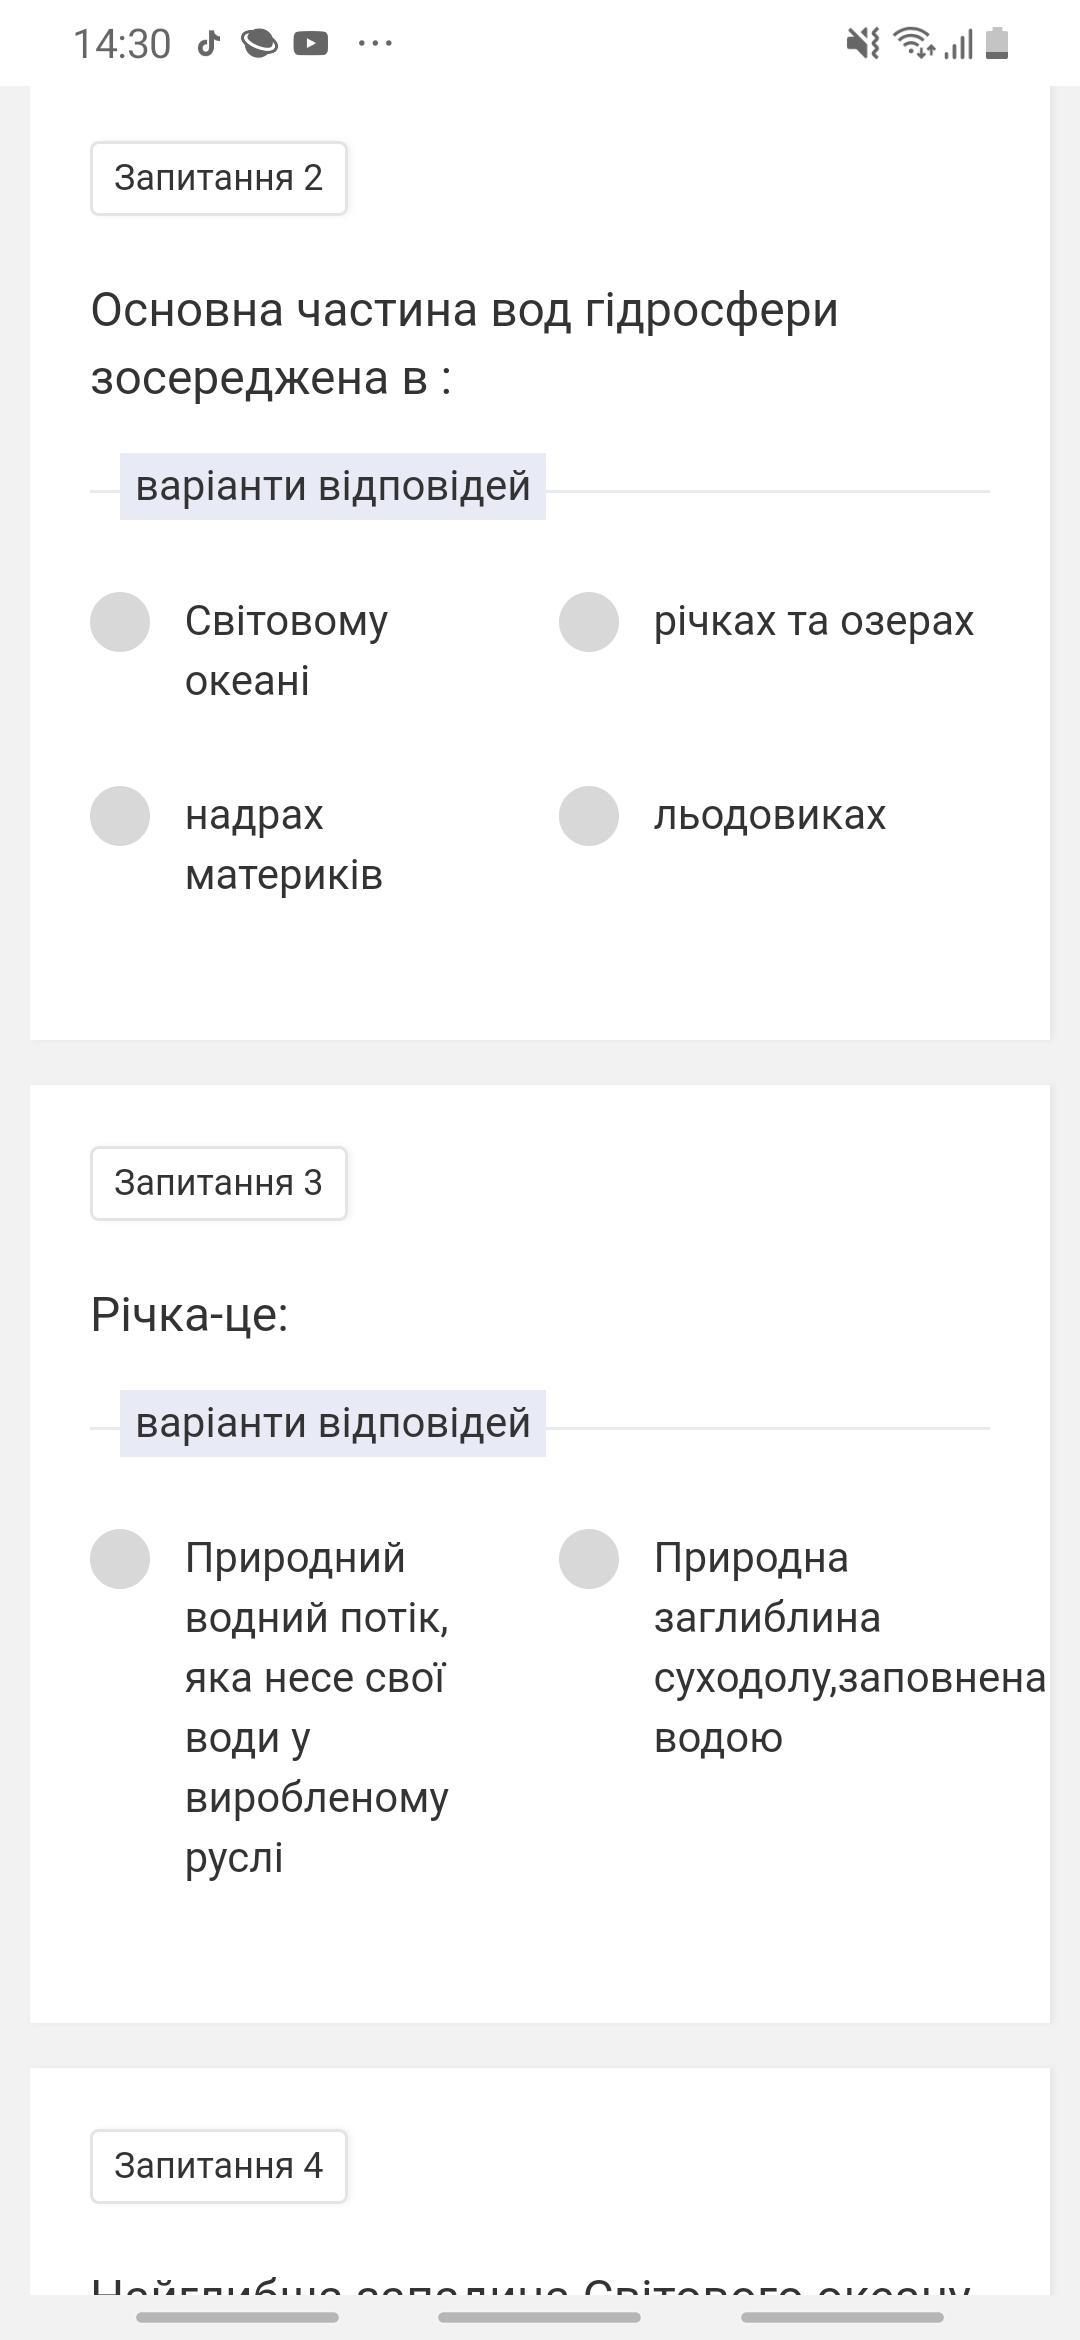Tap the chat bubble notification icon
The image size is (1080, 2340).
pos(259,43)
